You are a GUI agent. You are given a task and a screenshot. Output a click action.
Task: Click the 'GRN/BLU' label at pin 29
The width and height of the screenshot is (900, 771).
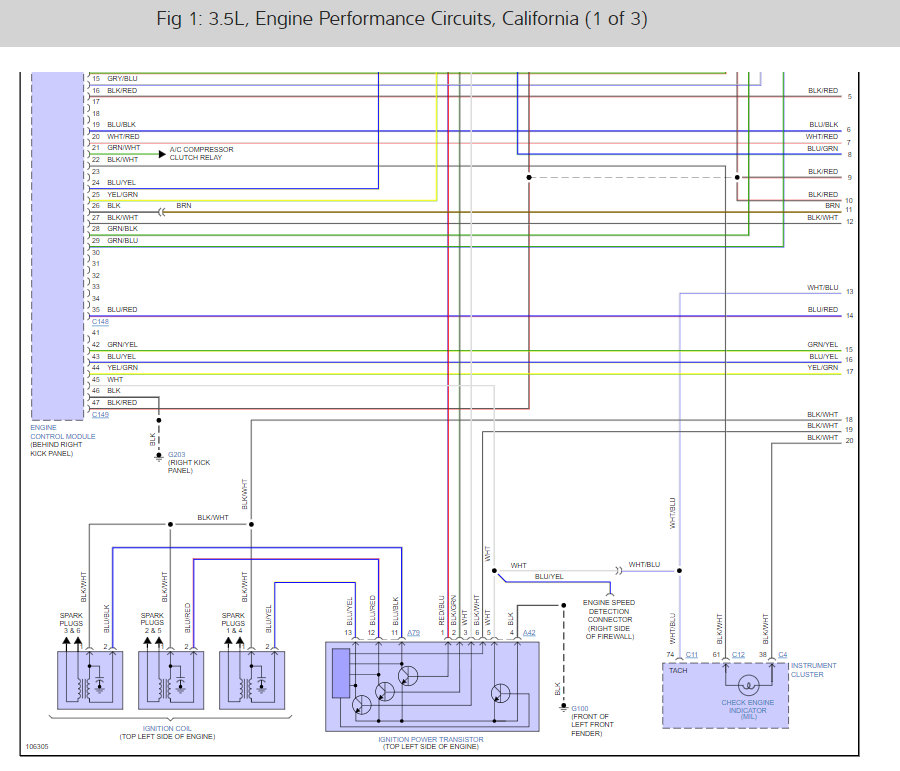pos(122,241)
